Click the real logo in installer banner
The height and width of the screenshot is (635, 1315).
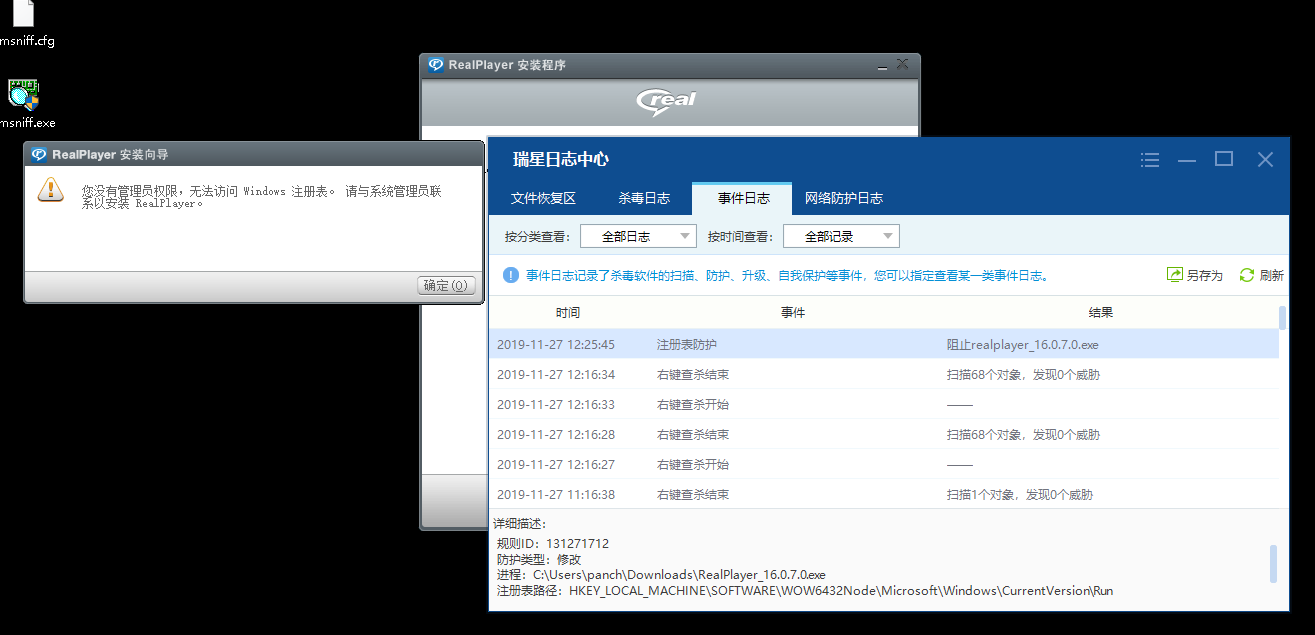coord(666,101)
